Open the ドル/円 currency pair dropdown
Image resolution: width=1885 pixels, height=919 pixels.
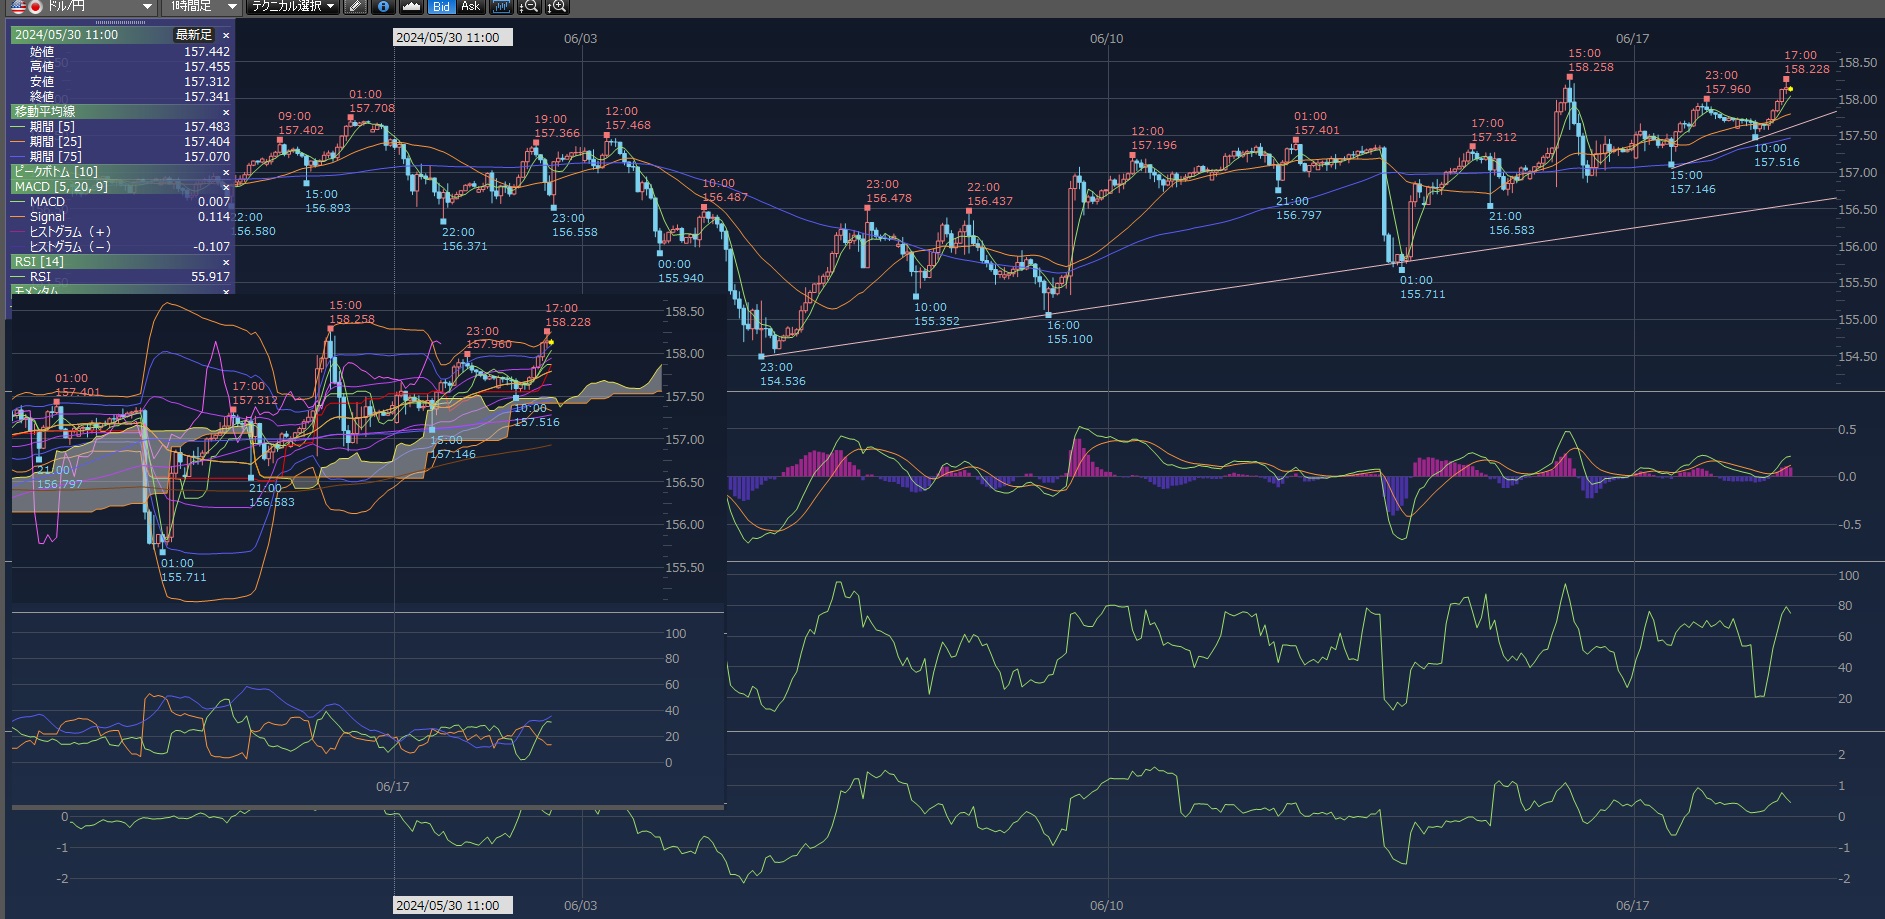tap(147, 6)
